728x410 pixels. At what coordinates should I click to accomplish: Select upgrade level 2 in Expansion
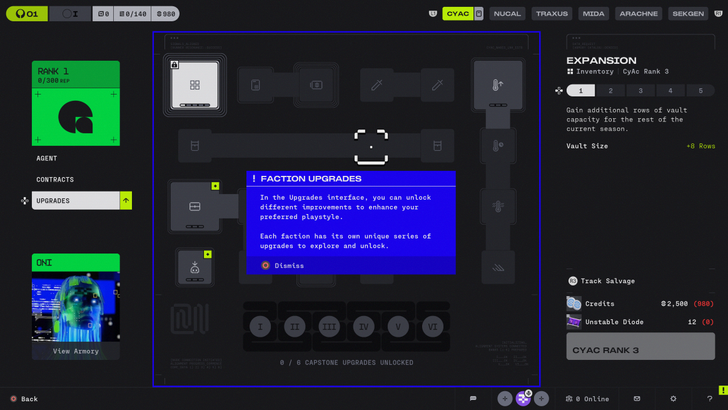(611, 90)
